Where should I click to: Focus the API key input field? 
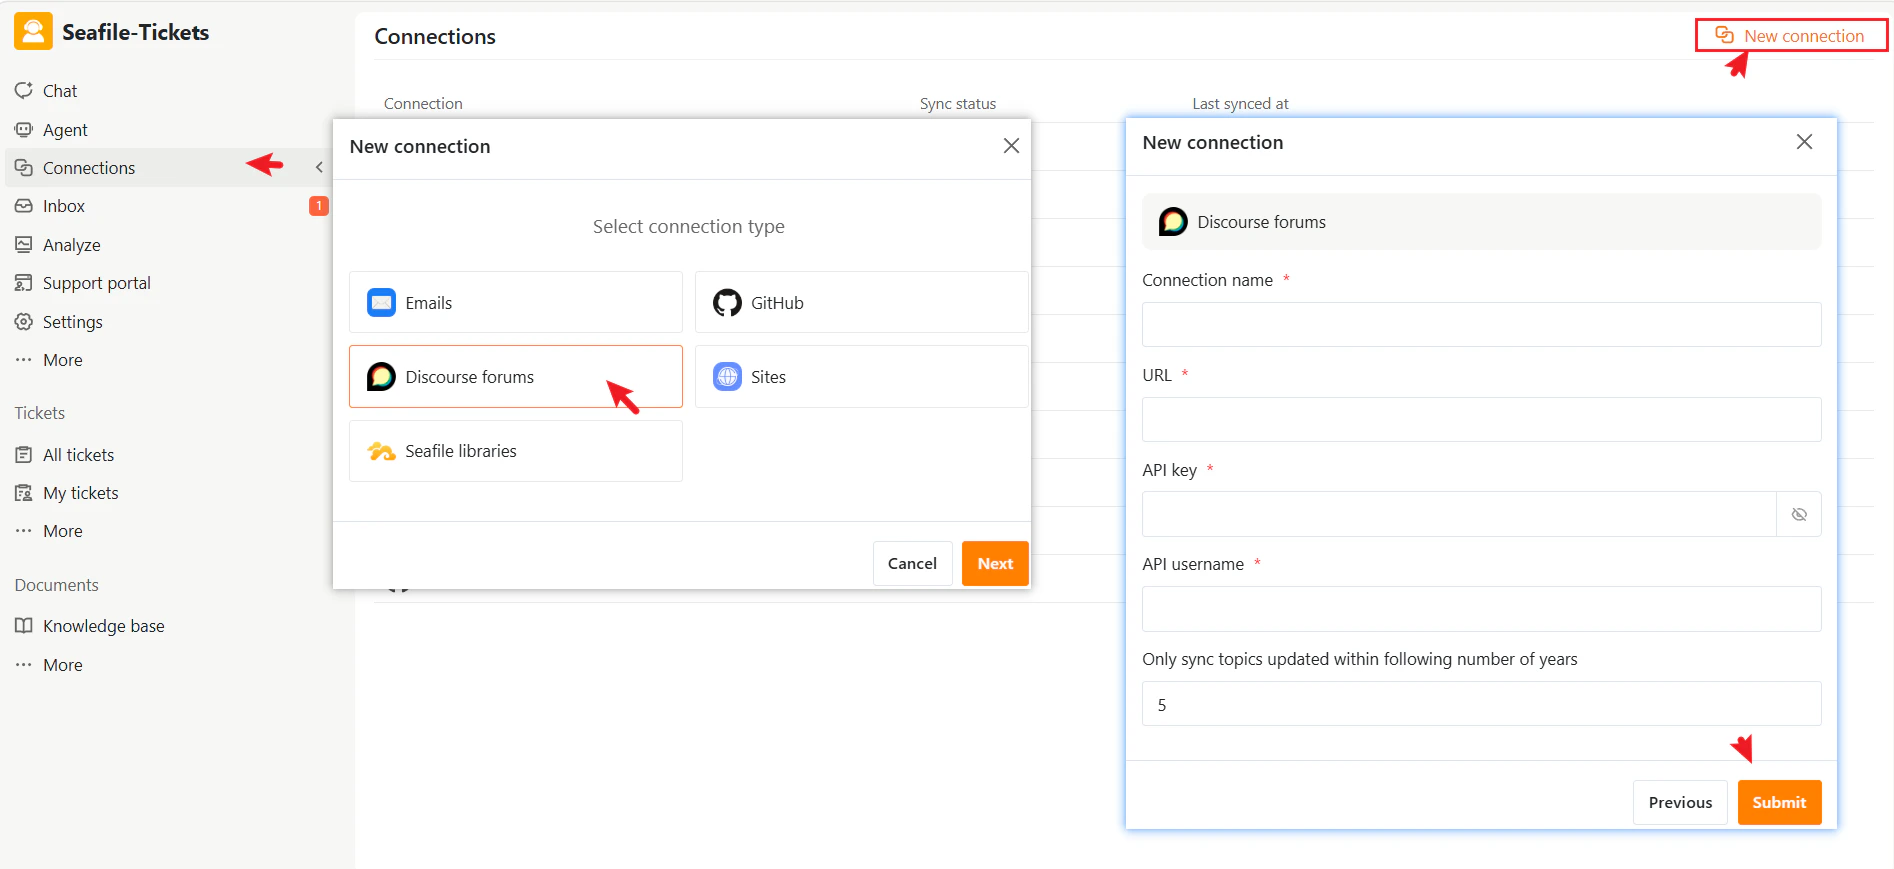pos(1459,514)
